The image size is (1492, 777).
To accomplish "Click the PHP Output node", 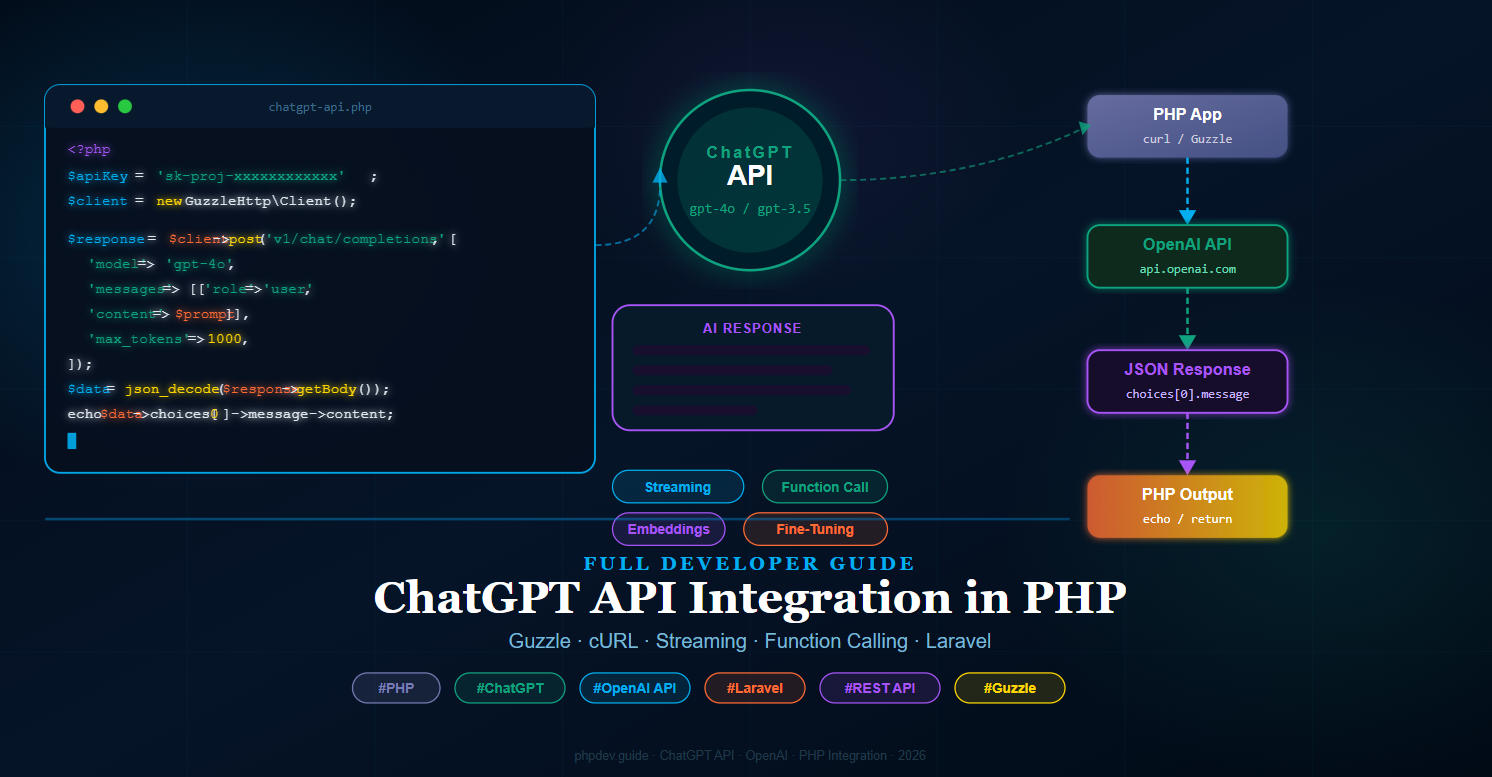I will [x=1186, y=506].
